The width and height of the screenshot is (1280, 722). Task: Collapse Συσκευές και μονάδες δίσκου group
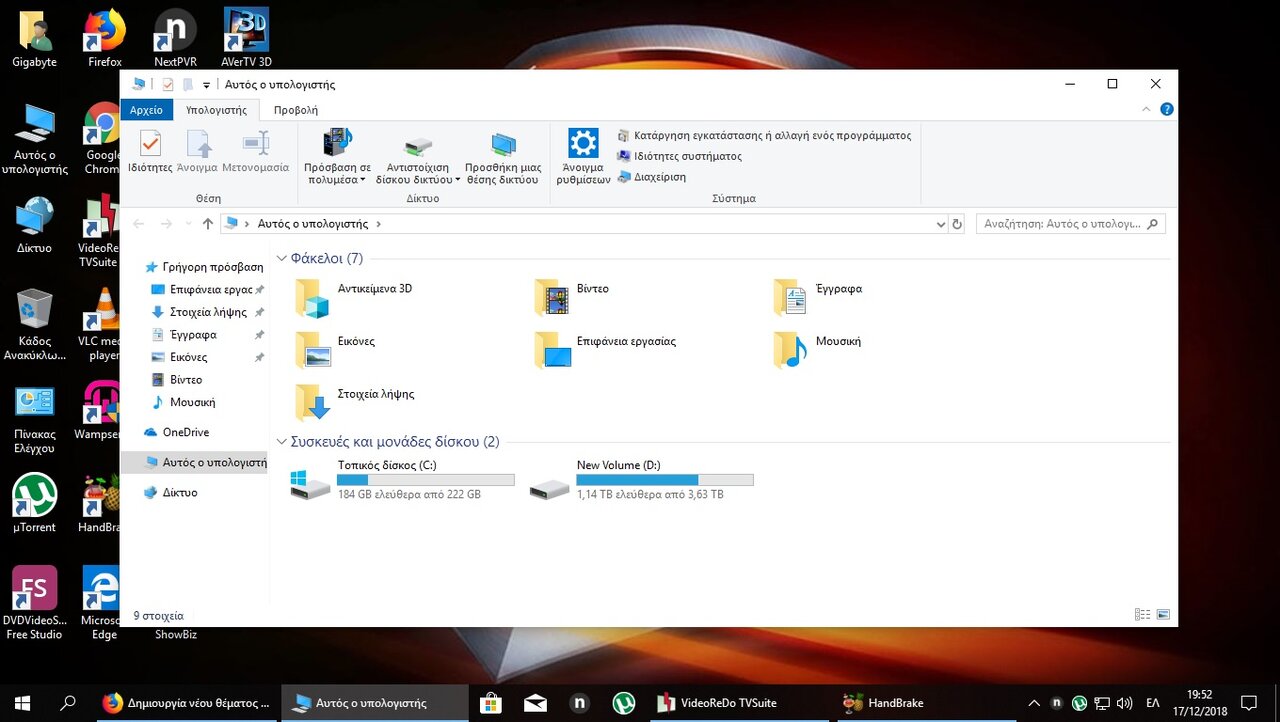[x=282, y=442]
